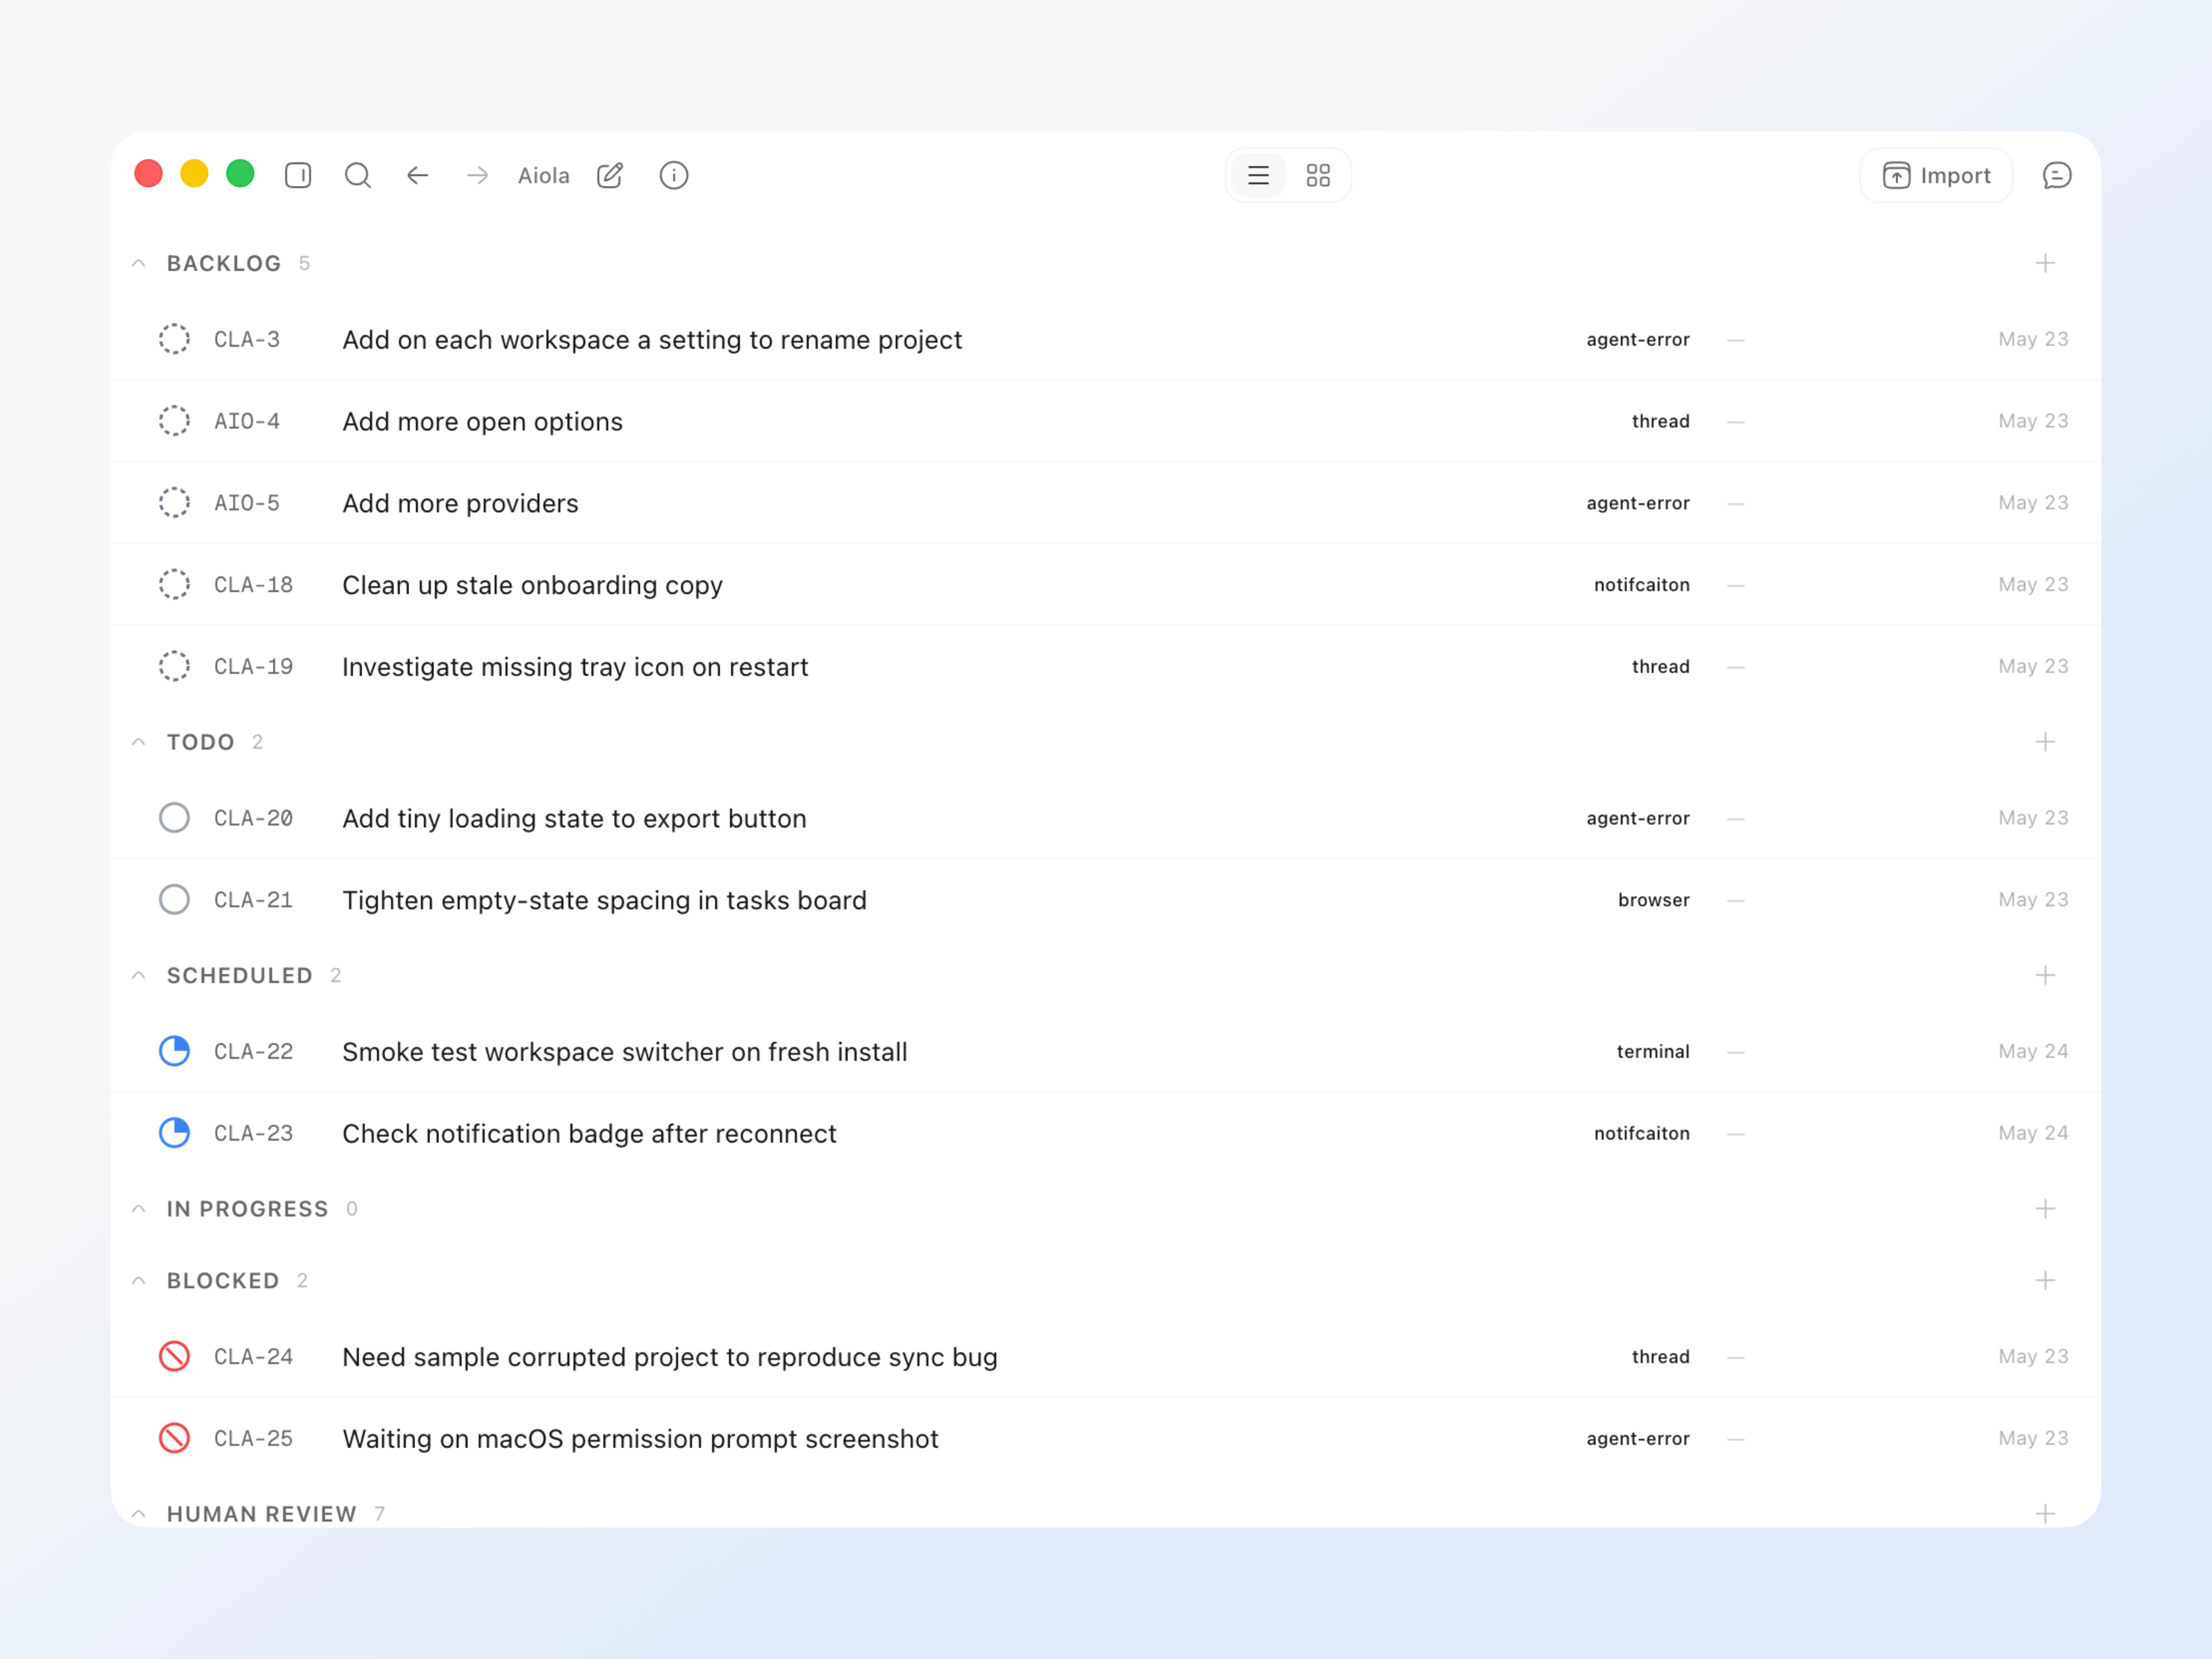2212x1659 pixels.
Task: Click the May 24 date of CLA-22
Action: point(2033,1051)
